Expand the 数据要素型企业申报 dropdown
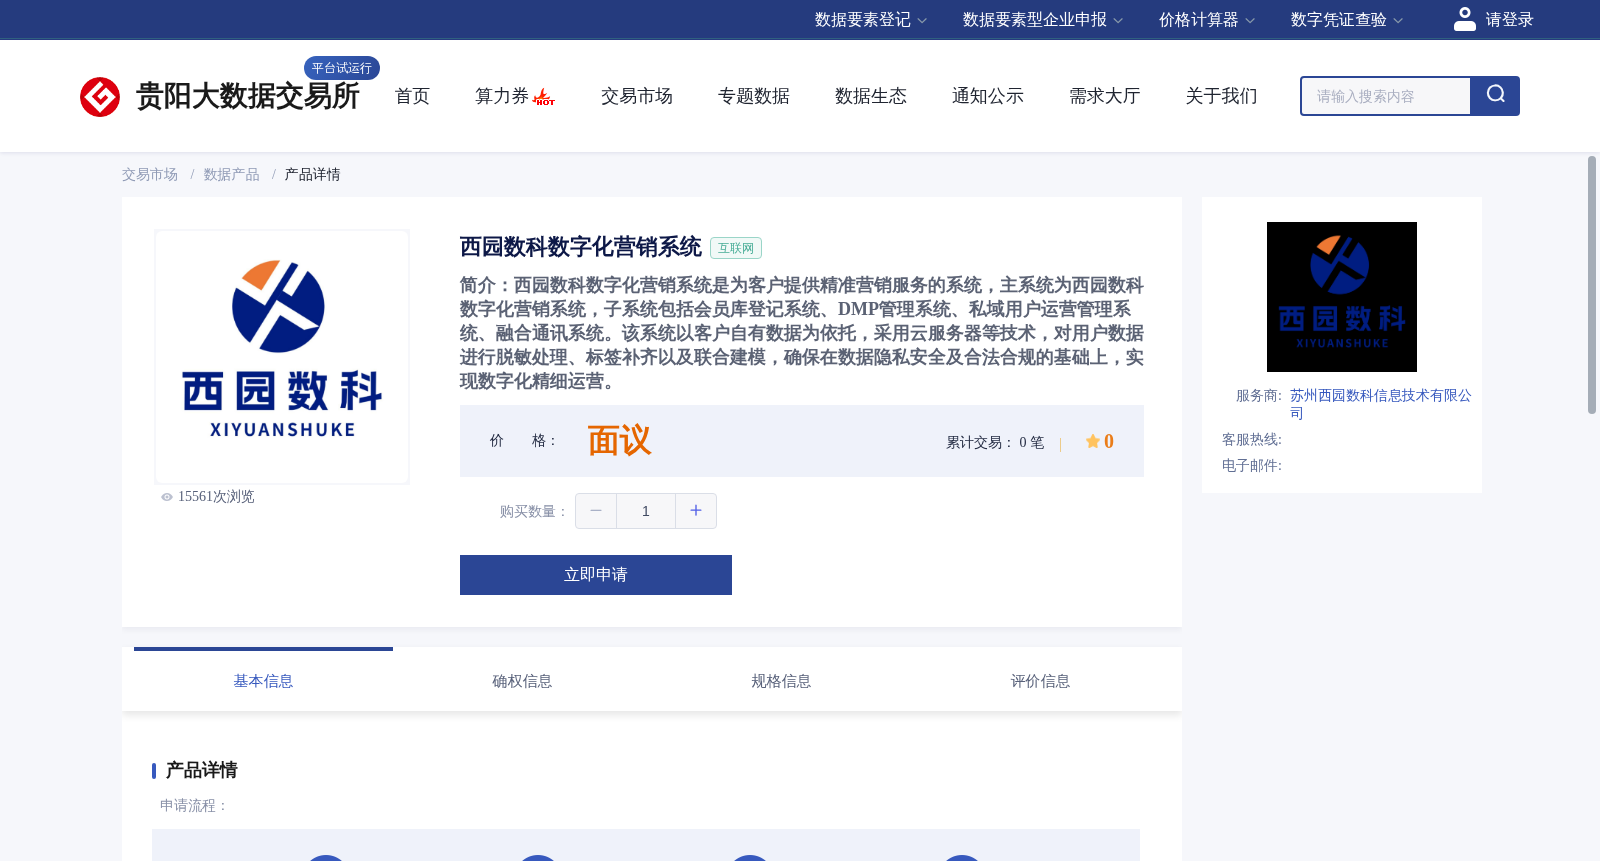Screen dimensions: 1600x861 click(1043, 20)
